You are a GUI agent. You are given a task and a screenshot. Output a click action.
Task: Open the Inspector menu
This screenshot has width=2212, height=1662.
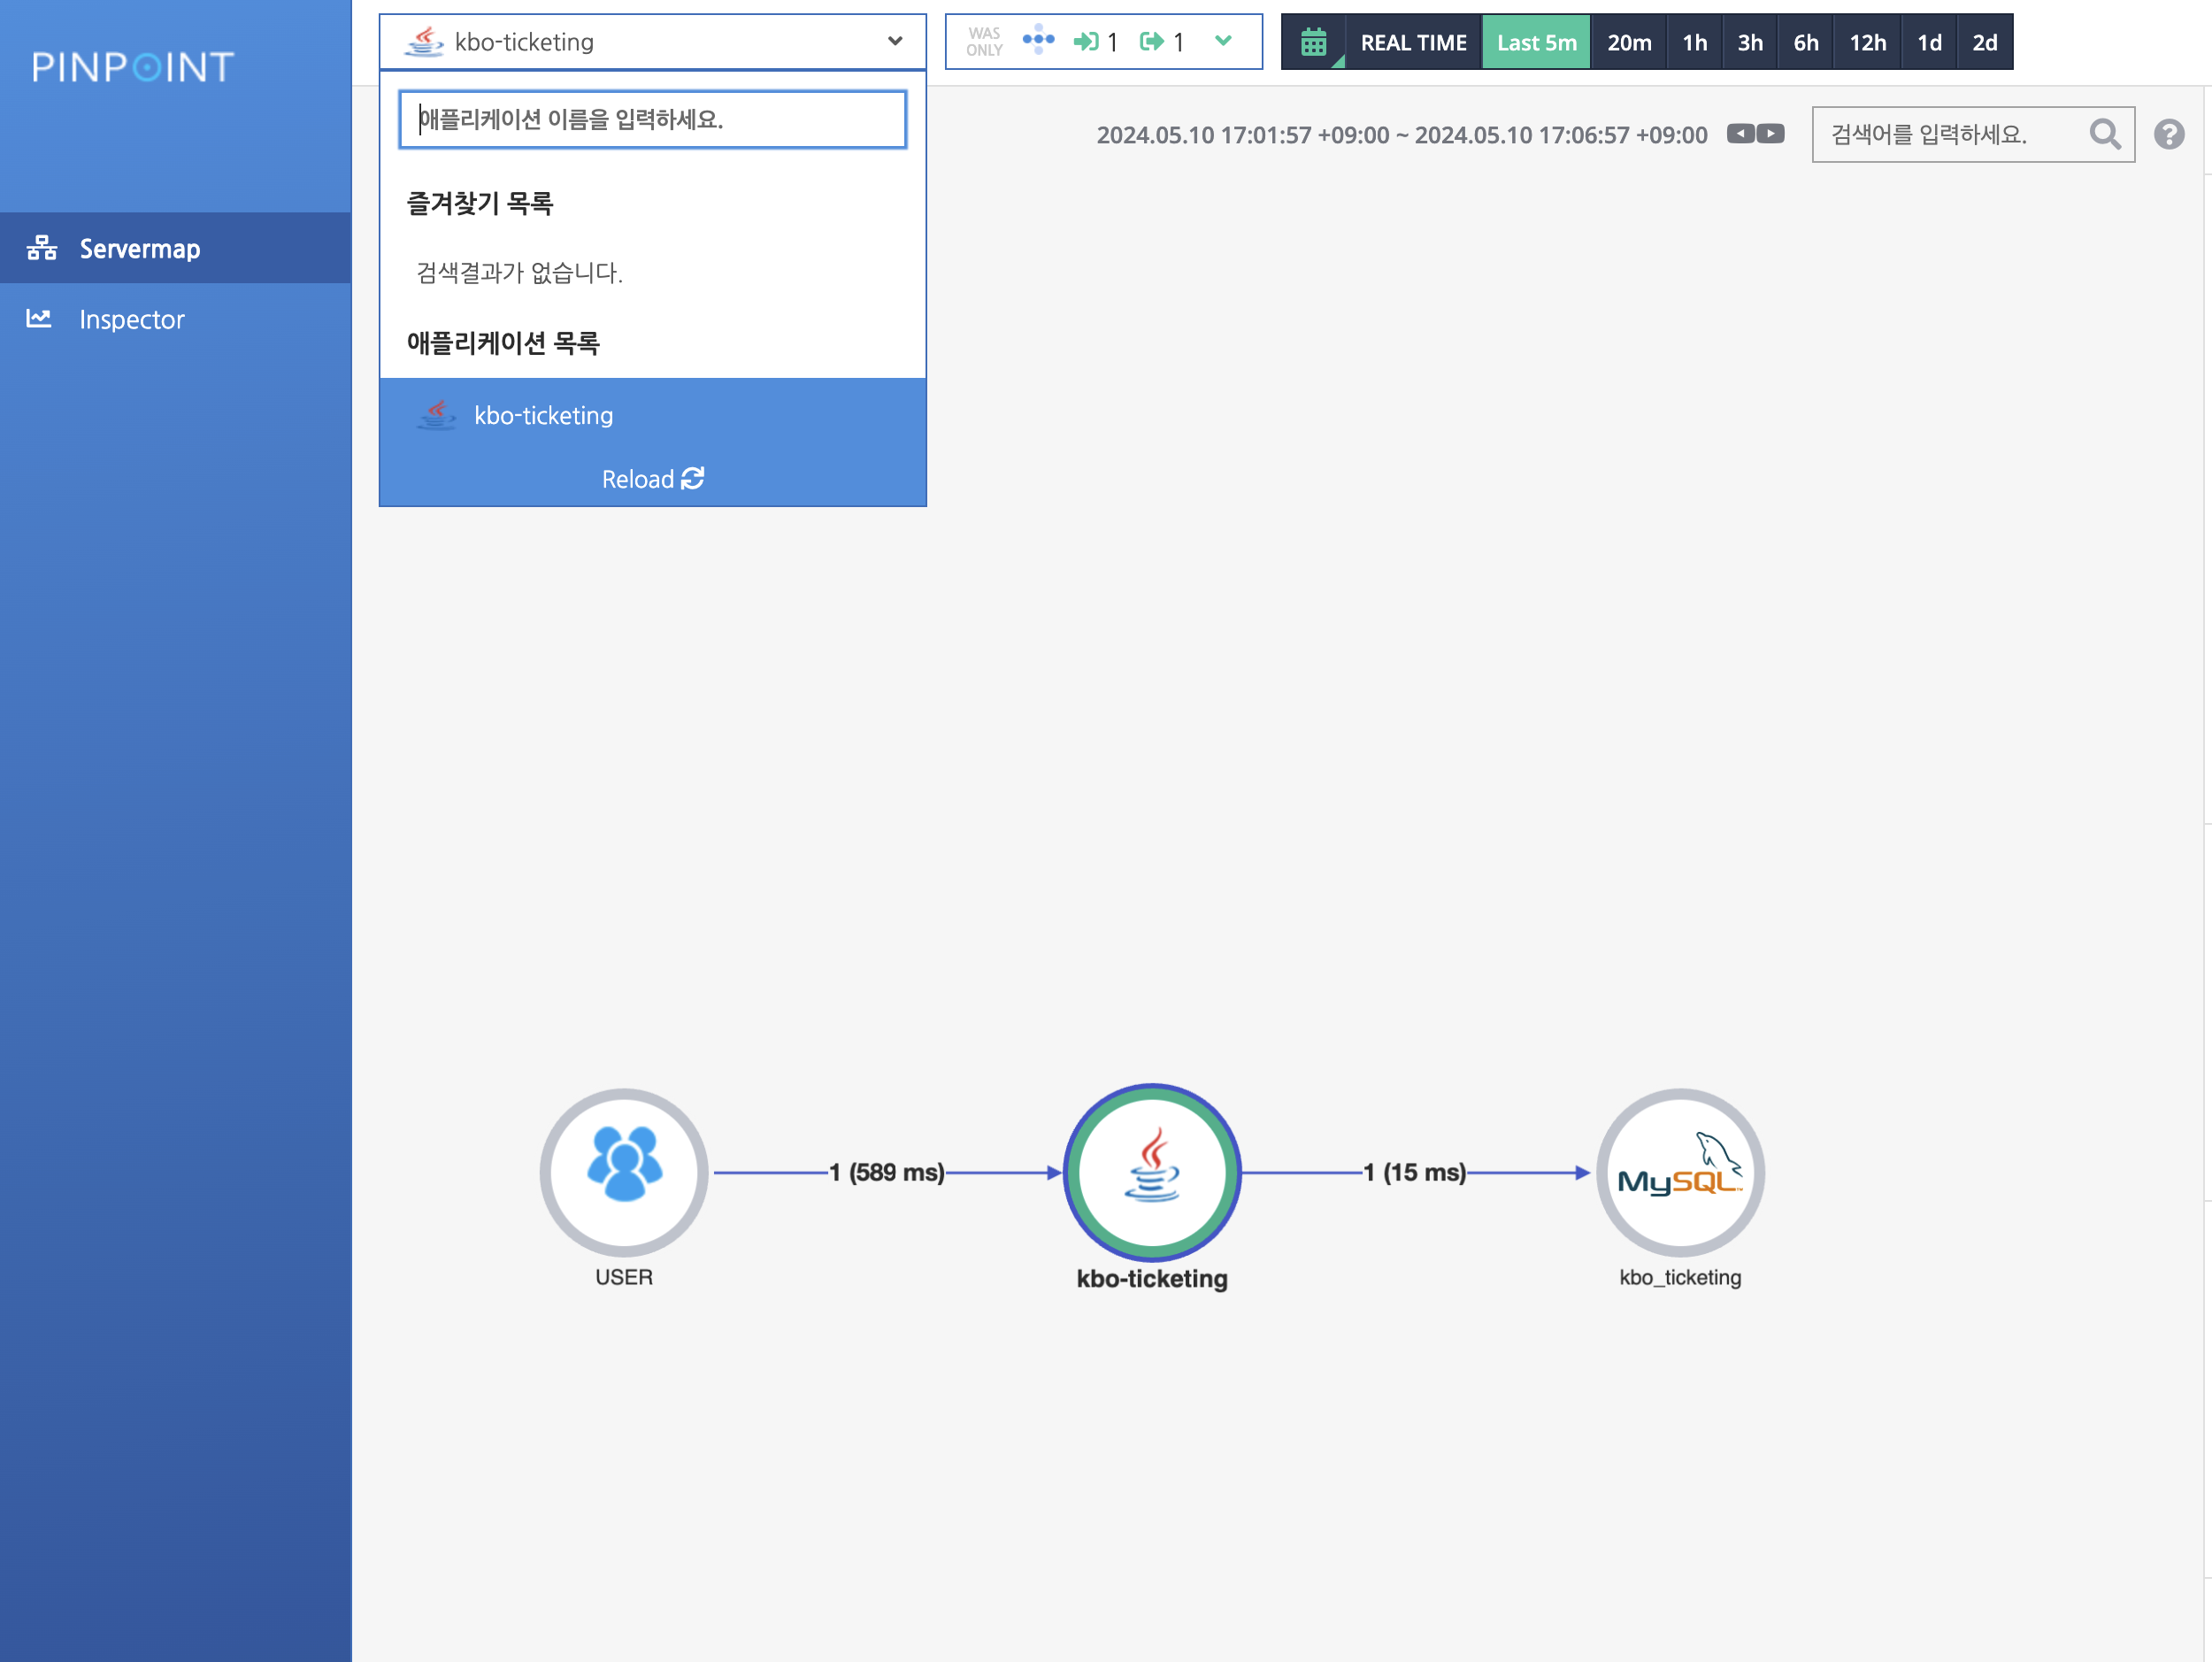tap(131, 319)
